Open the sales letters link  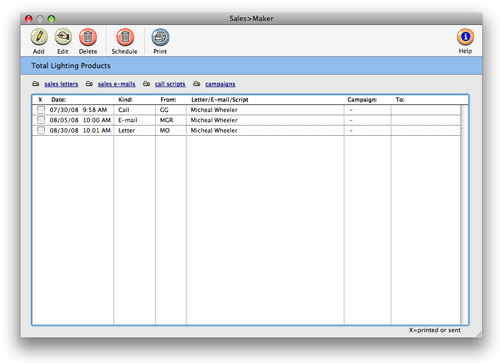click(x=61, y=84)
